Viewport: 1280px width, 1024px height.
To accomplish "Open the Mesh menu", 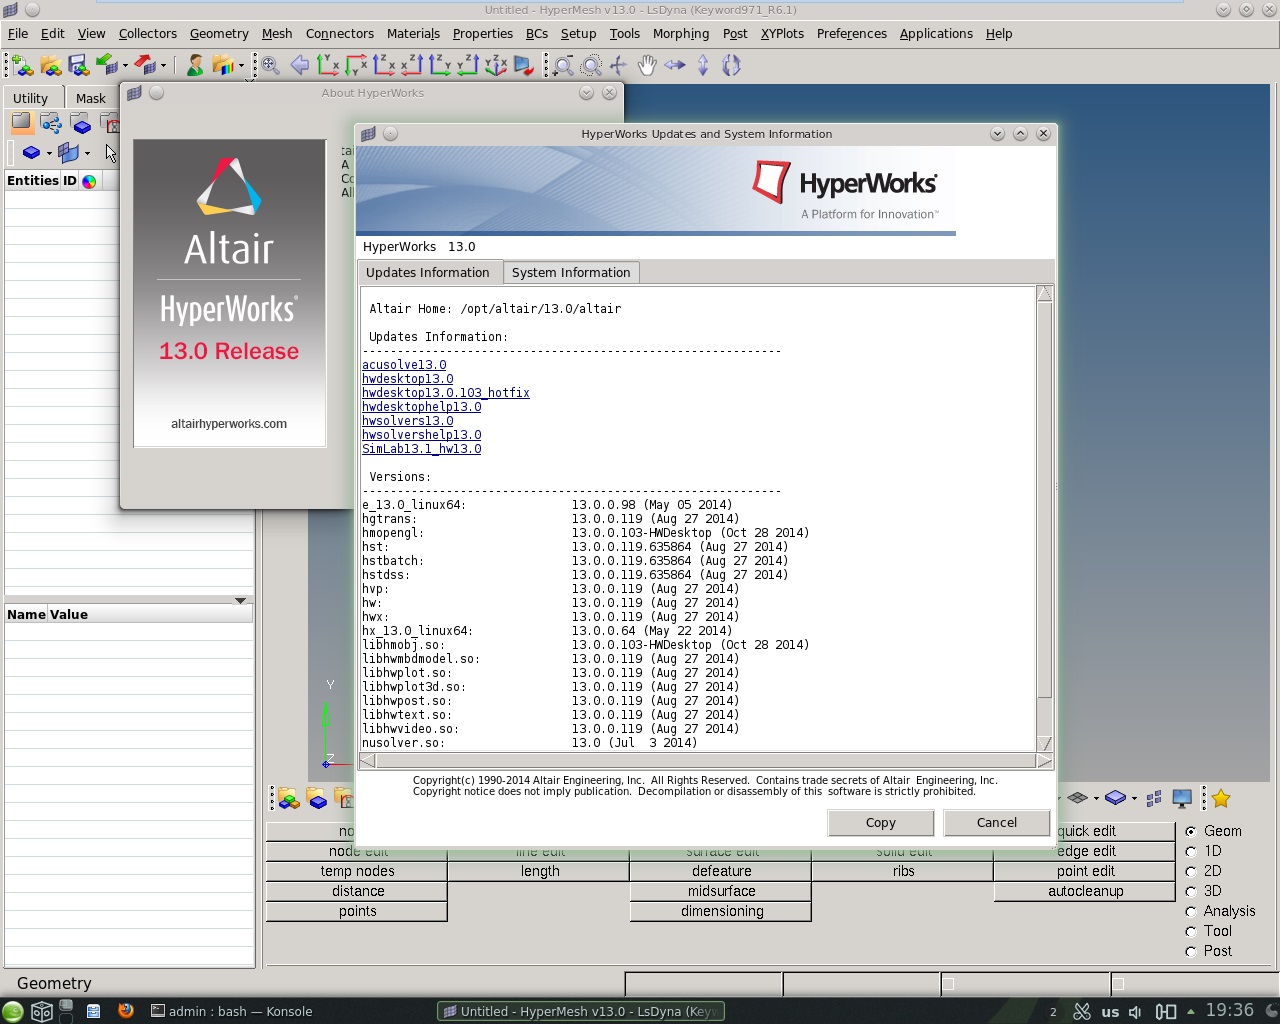I will [x=277, y=33].
